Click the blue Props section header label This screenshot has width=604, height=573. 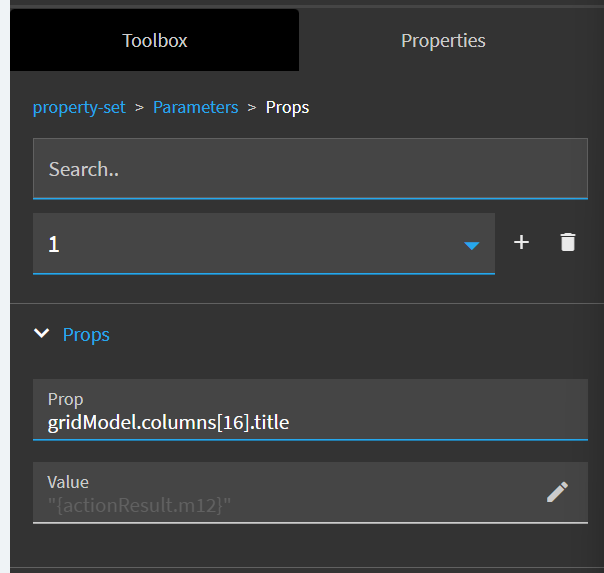click(86, 335)
